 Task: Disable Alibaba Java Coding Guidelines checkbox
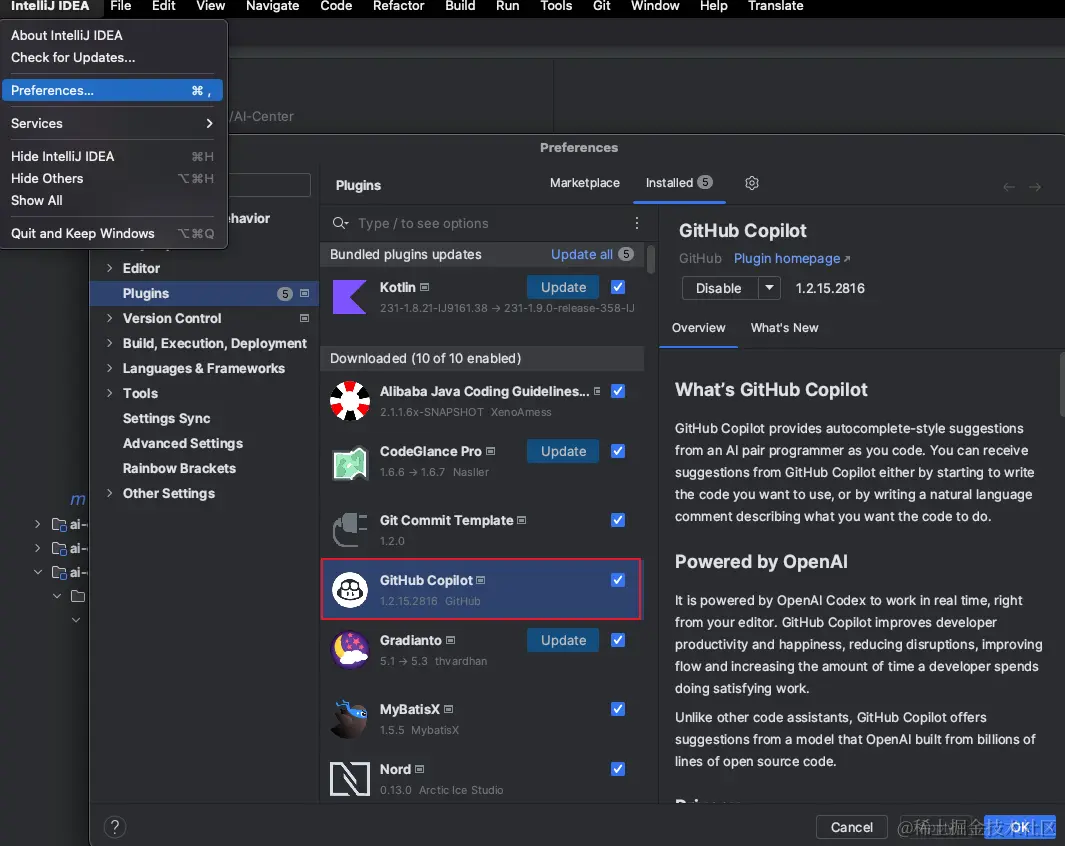(618, 391)
